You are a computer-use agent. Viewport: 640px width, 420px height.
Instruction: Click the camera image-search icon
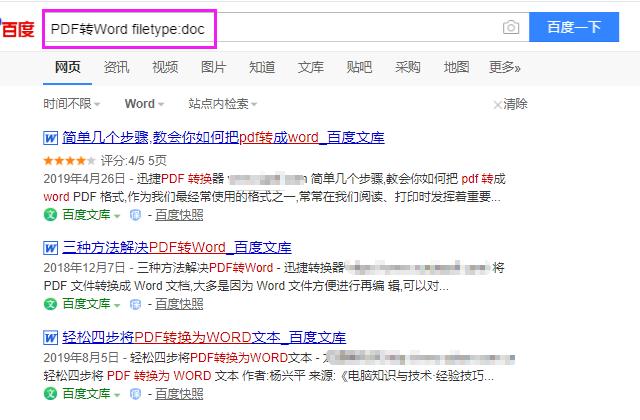(511, 27)
